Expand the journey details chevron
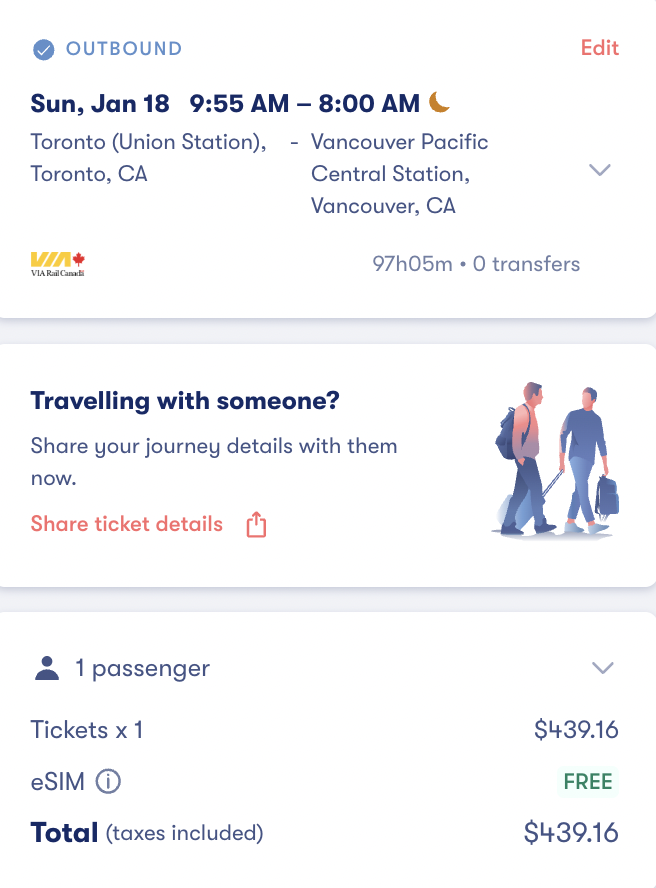 point(601,170)
